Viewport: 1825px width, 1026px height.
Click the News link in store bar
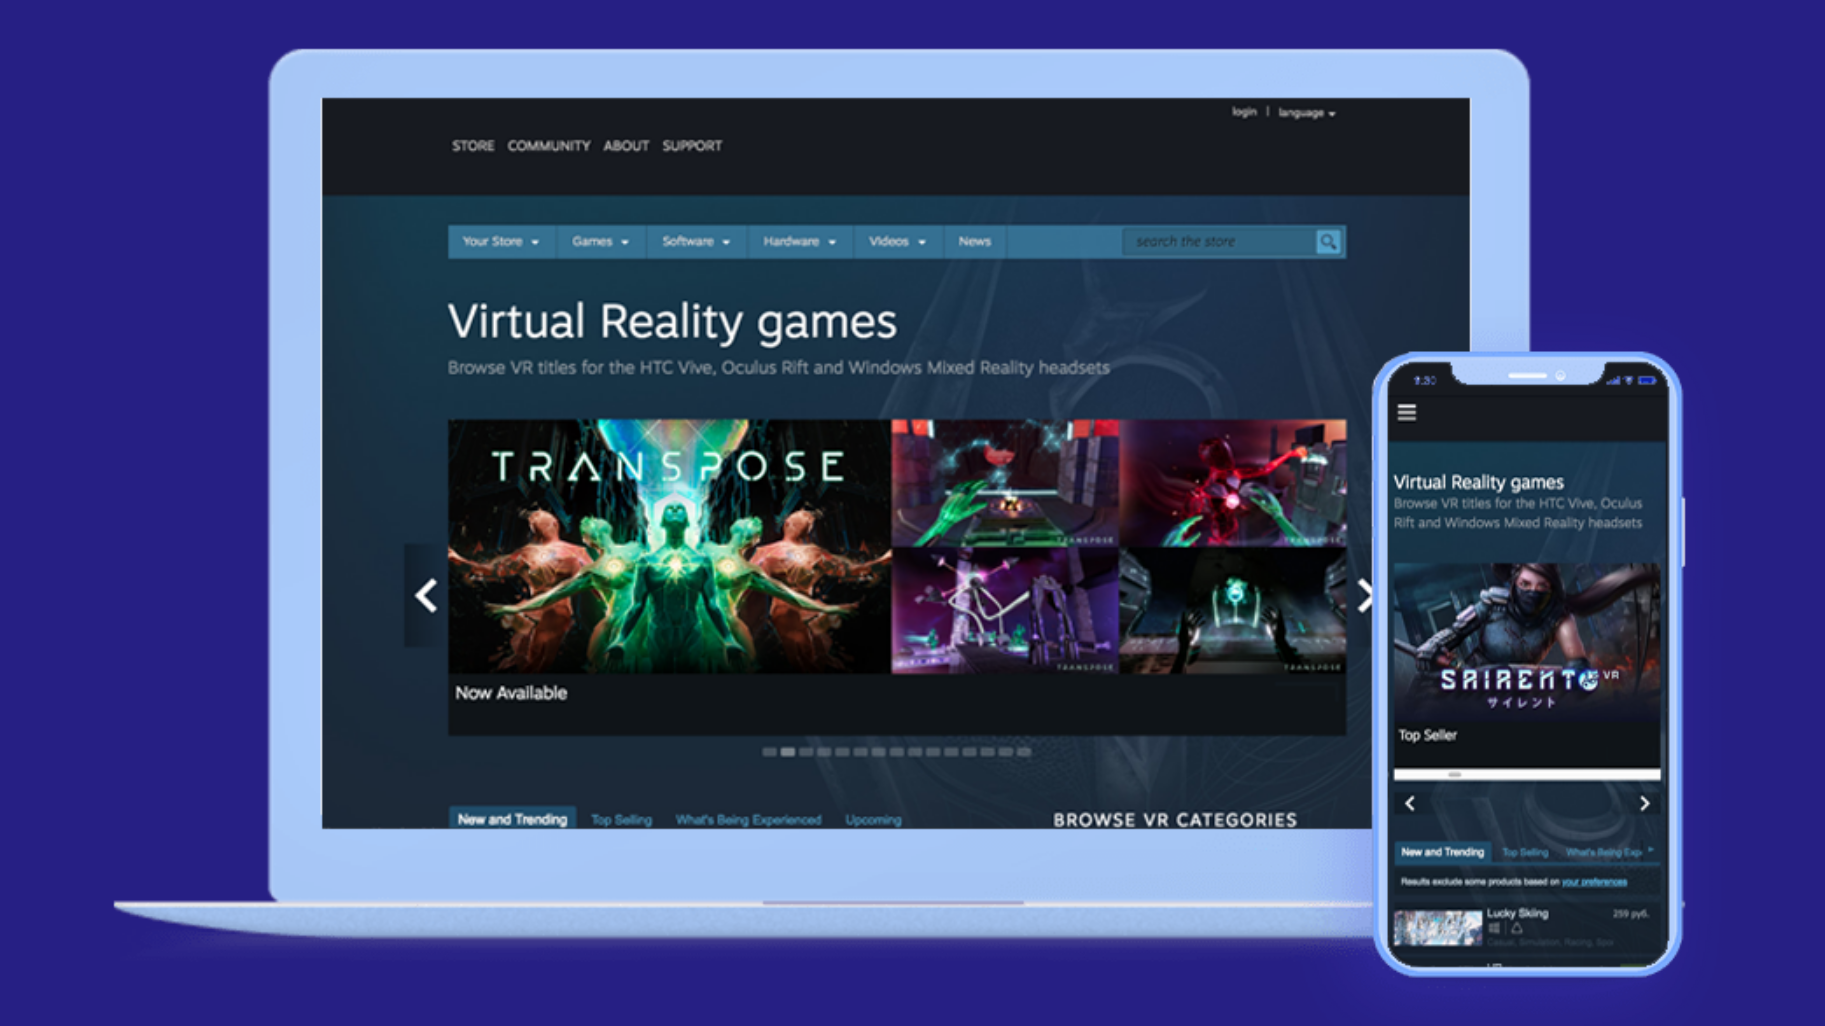point(974,242)
